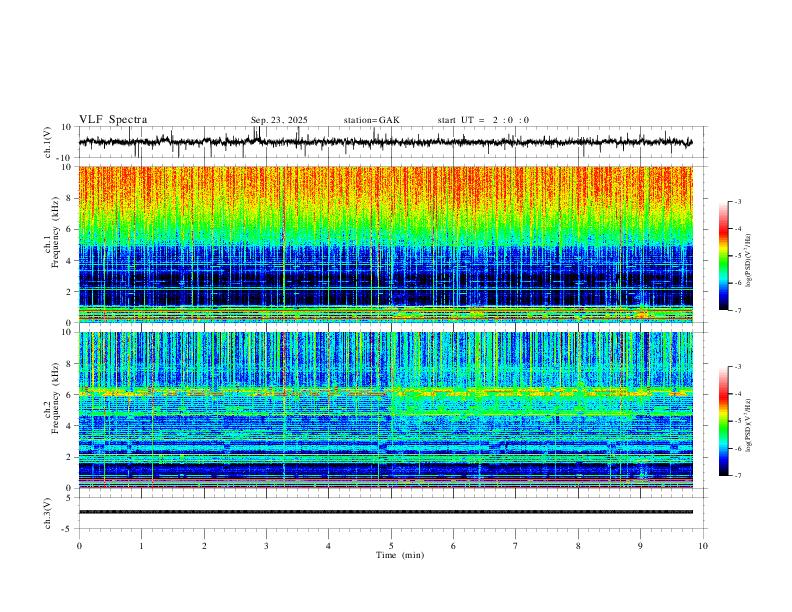Click the ch.1 frequency tick '8'

tap(69, 198)
